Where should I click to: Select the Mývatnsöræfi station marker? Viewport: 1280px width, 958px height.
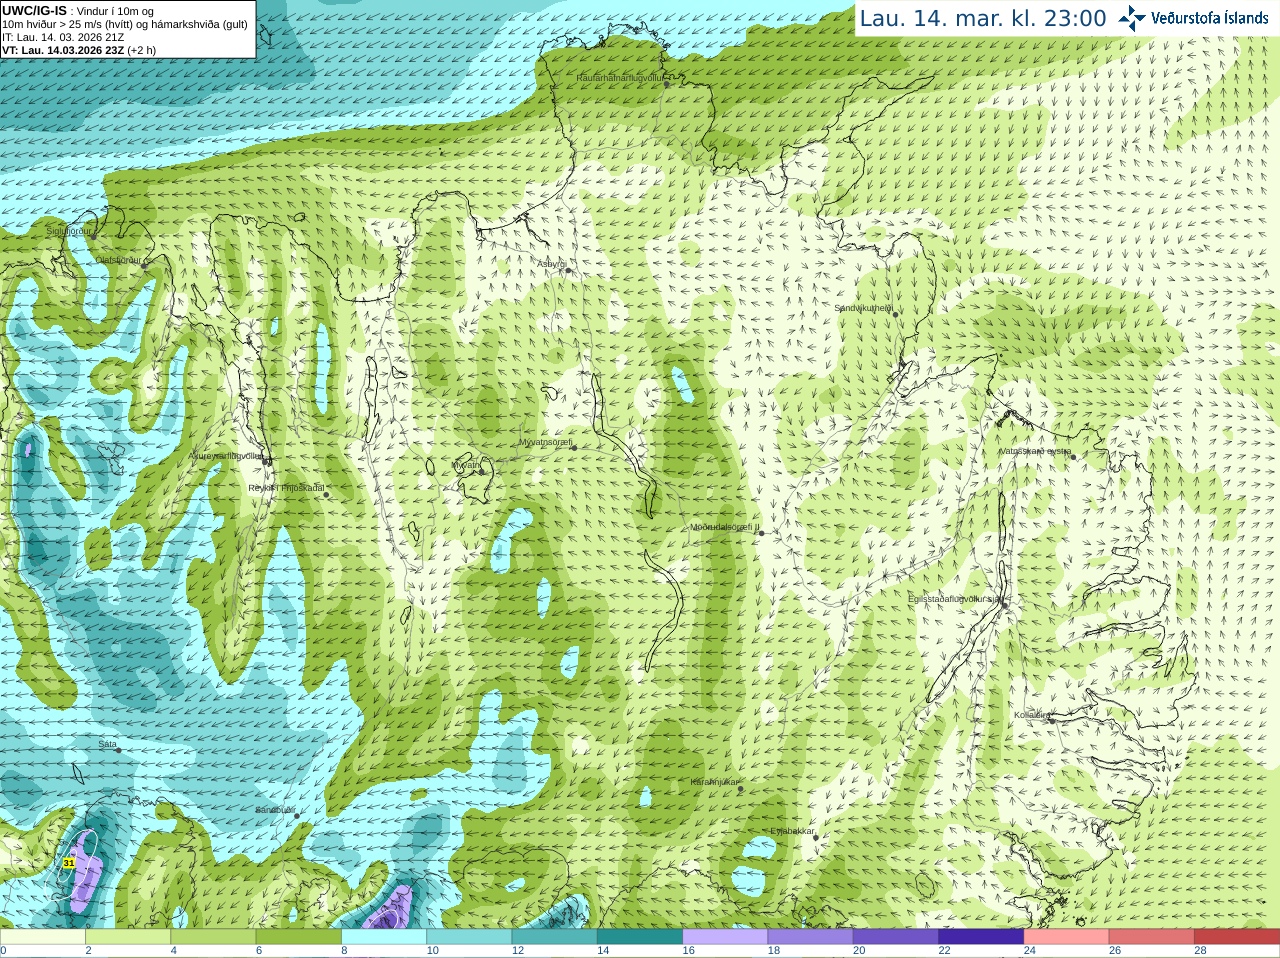coord(574,447)
